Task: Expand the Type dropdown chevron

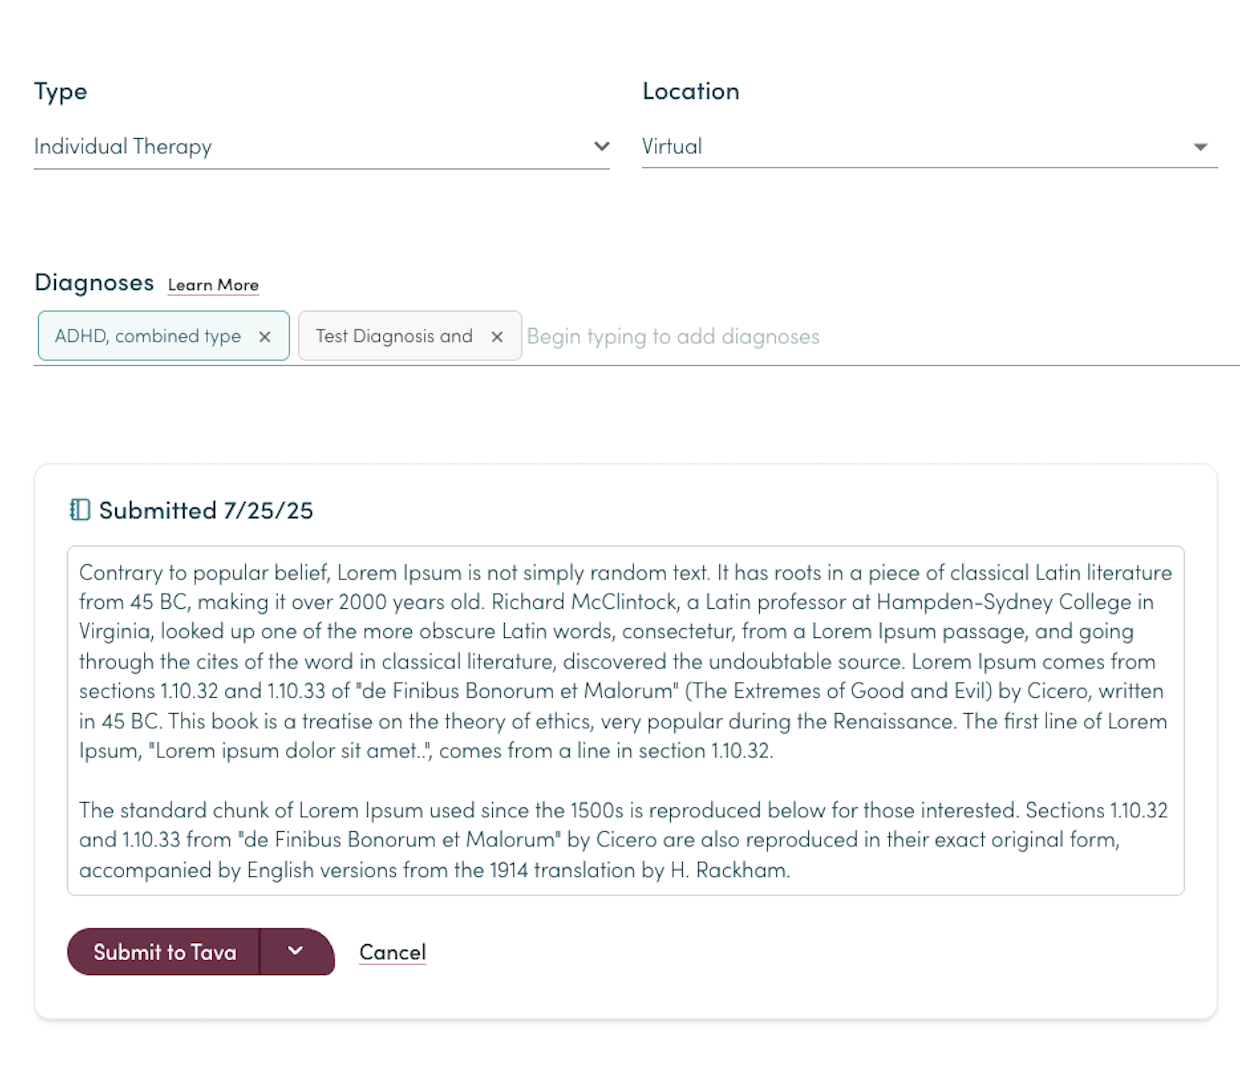Action: coord(601,146)
